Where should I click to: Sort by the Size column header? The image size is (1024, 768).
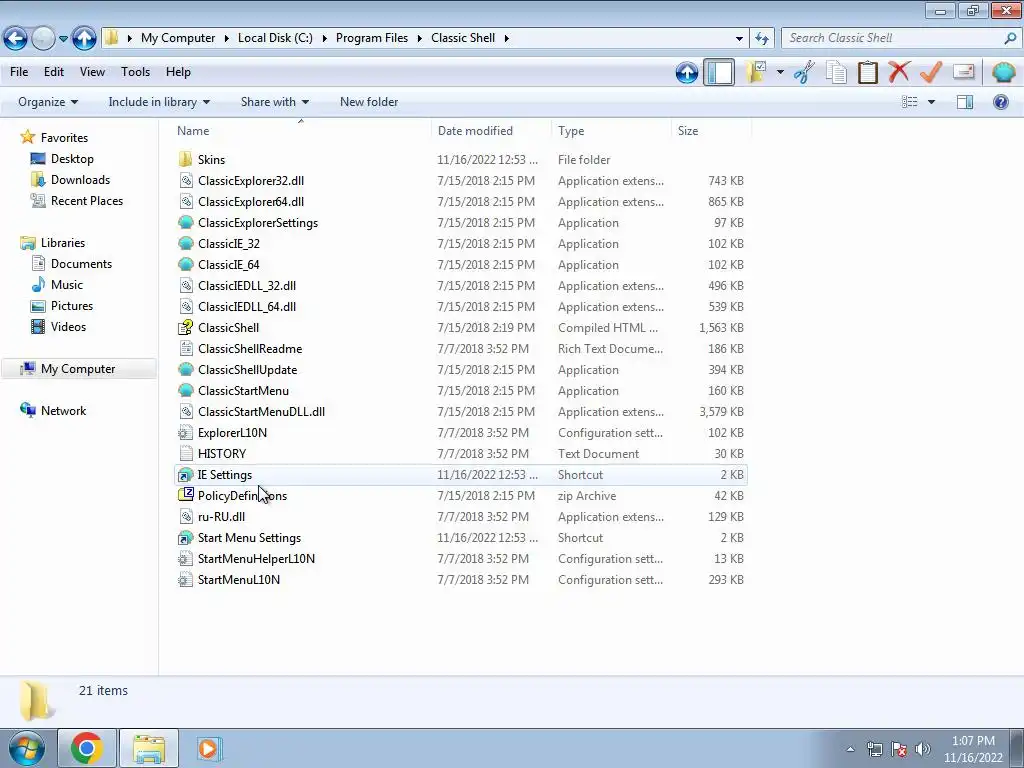pyautogui.click(x=711, y=131)
